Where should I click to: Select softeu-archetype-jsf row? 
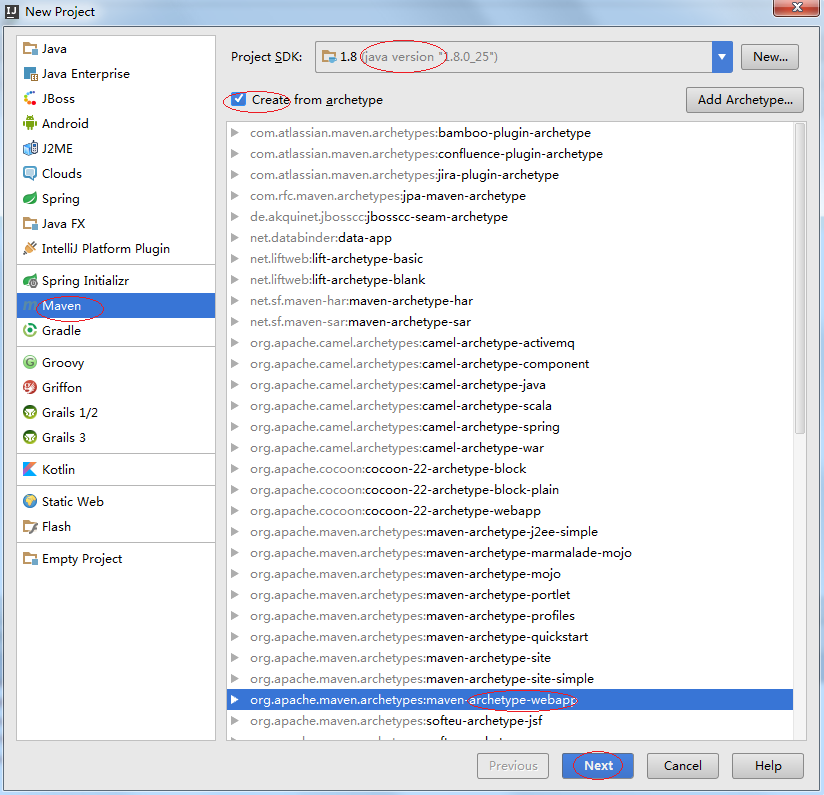510,720
